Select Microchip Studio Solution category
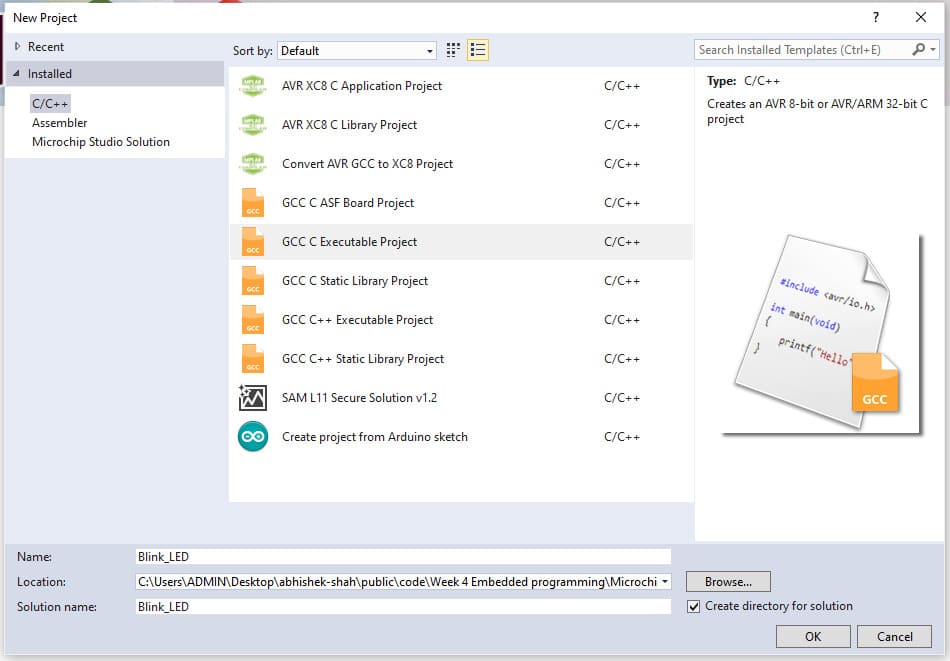Screen dimensions: 950x661 (x=101, y=142)
